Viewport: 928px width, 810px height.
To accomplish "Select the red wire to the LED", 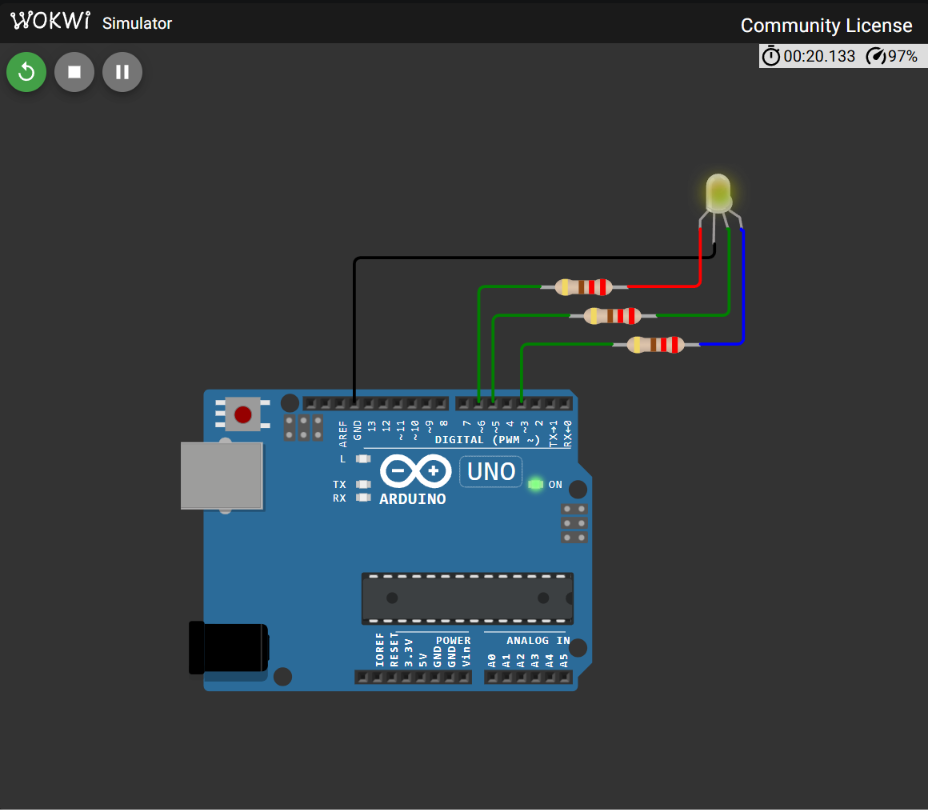I will (x=700, y=260).
